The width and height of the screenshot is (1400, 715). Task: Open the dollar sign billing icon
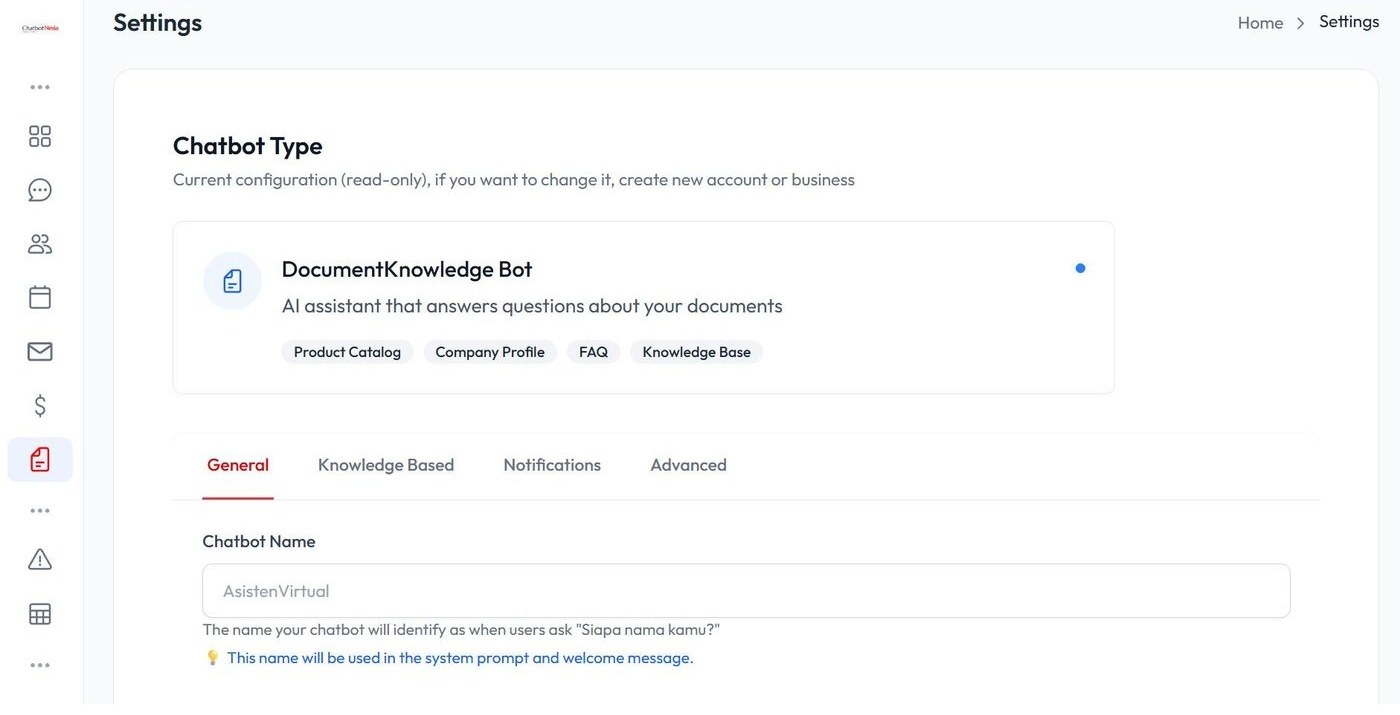40,405
